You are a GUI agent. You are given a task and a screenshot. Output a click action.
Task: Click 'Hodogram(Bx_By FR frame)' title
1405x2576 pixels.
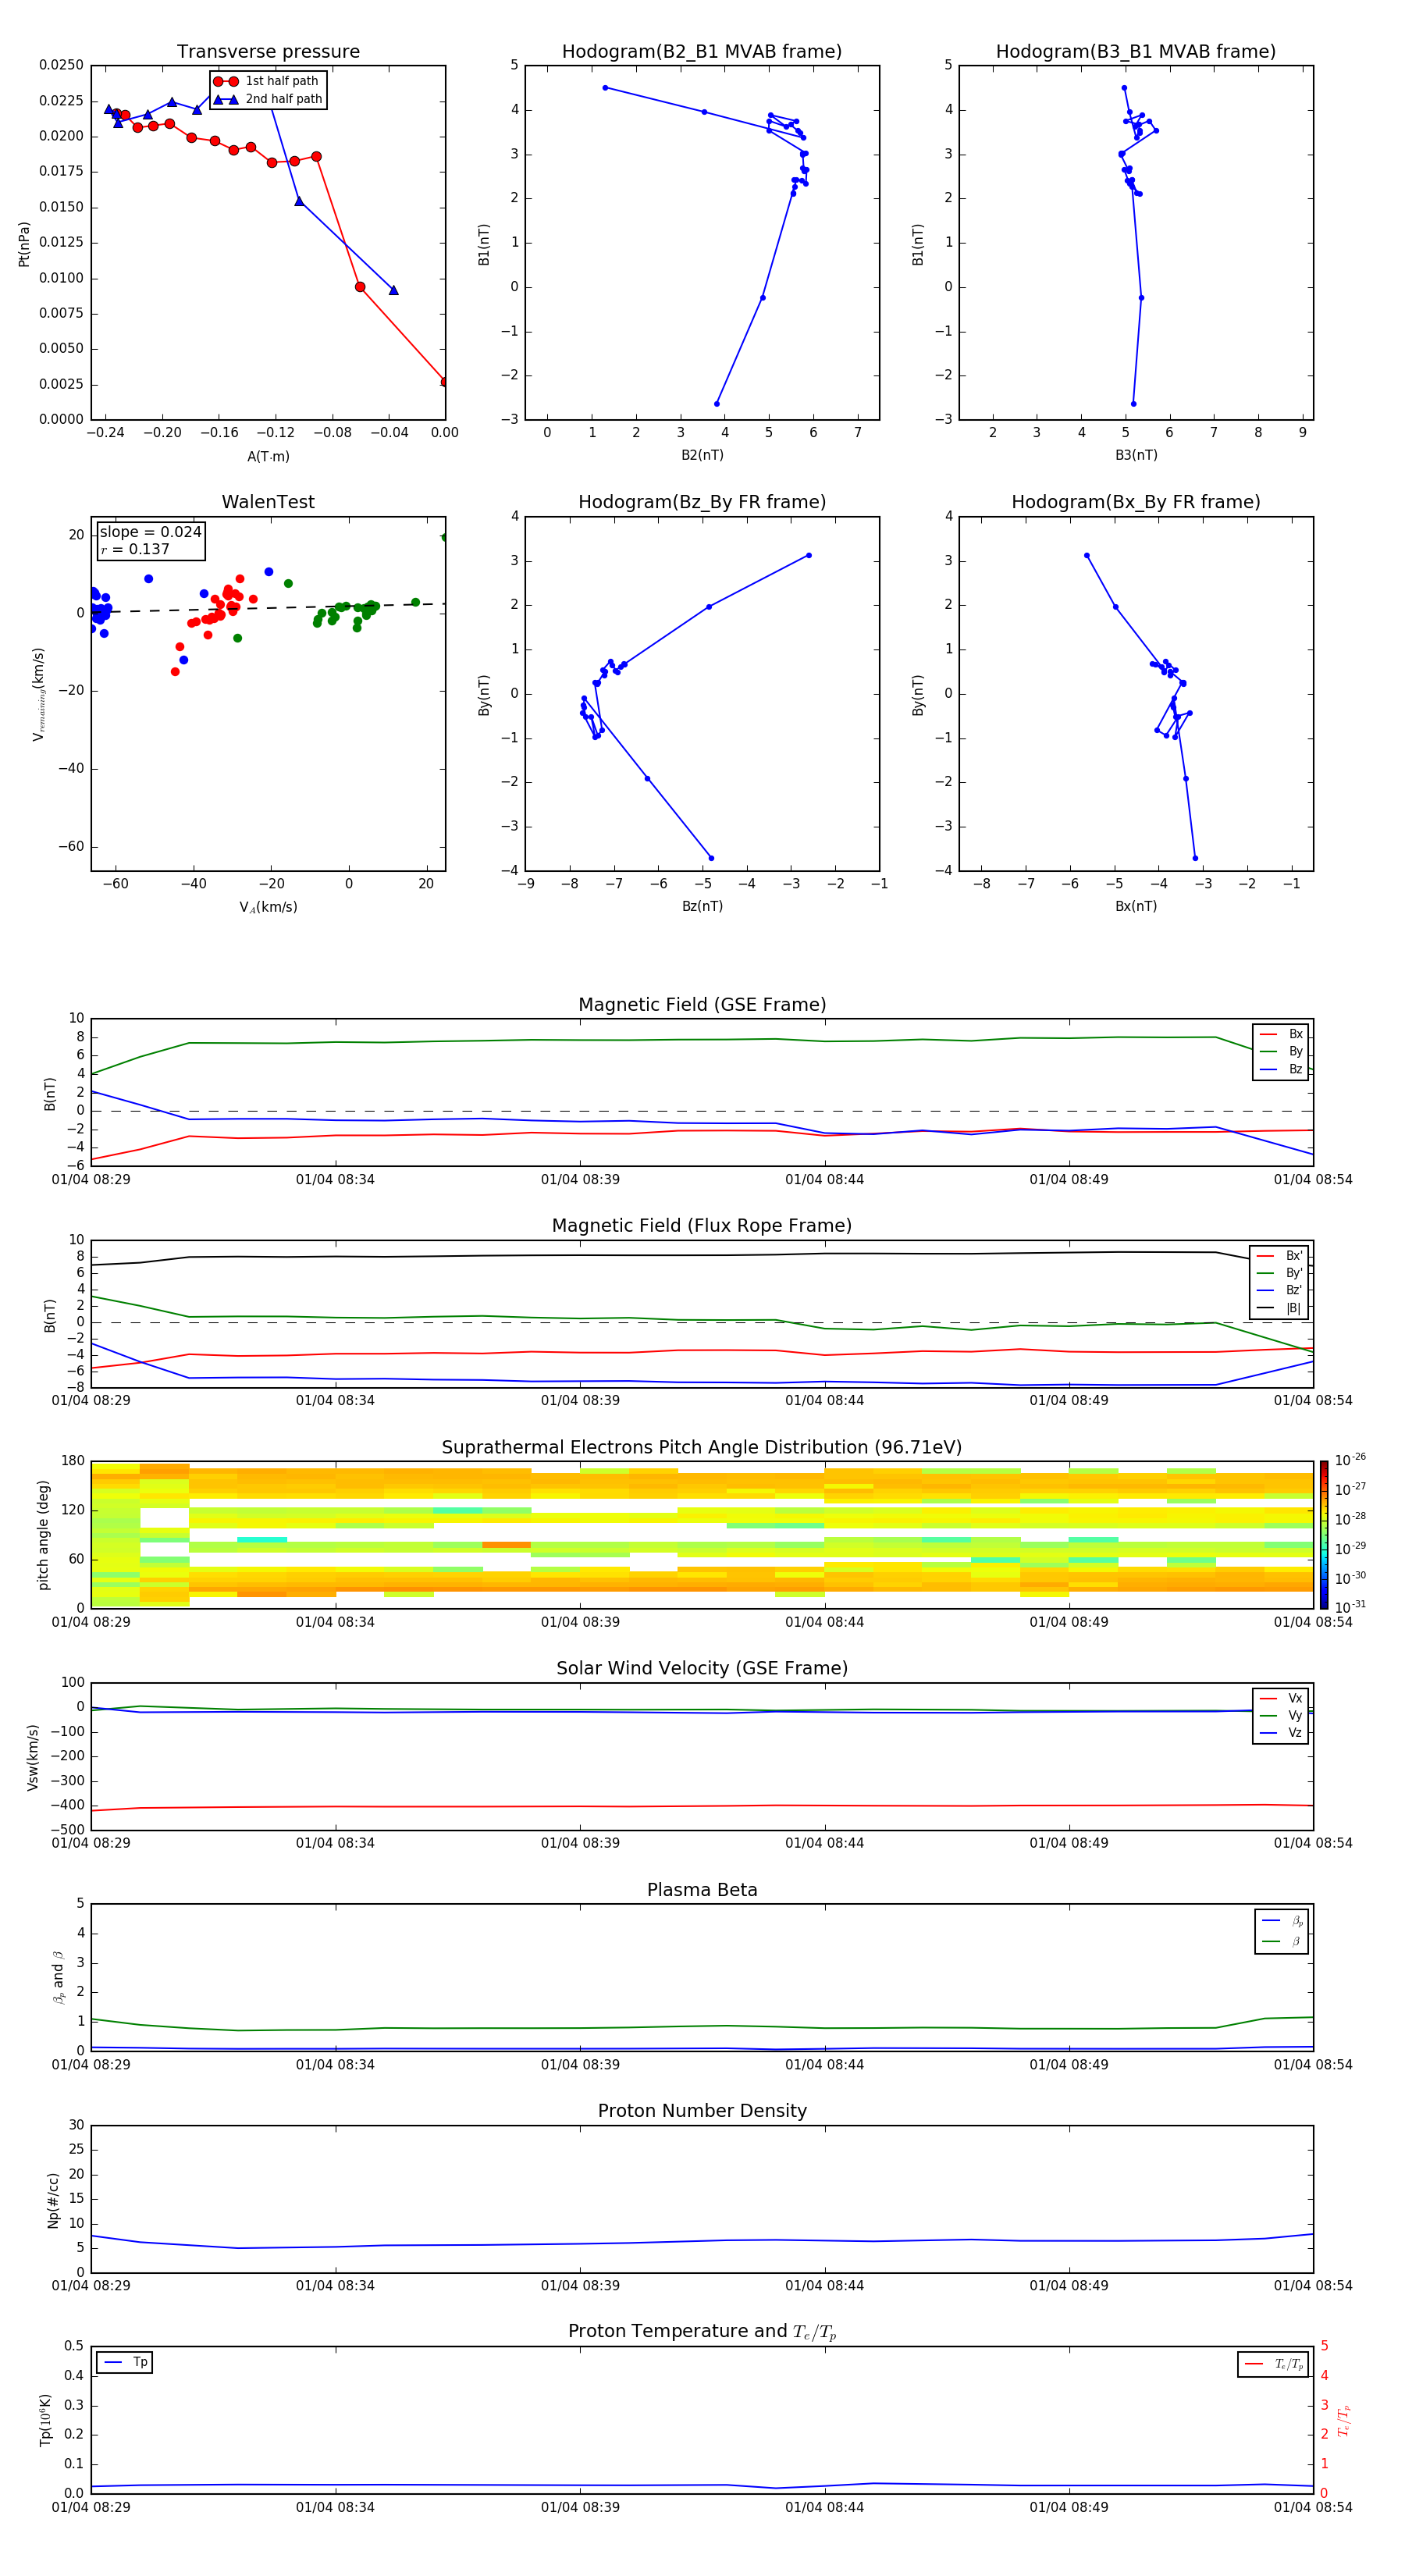(x=1136, y=502)
